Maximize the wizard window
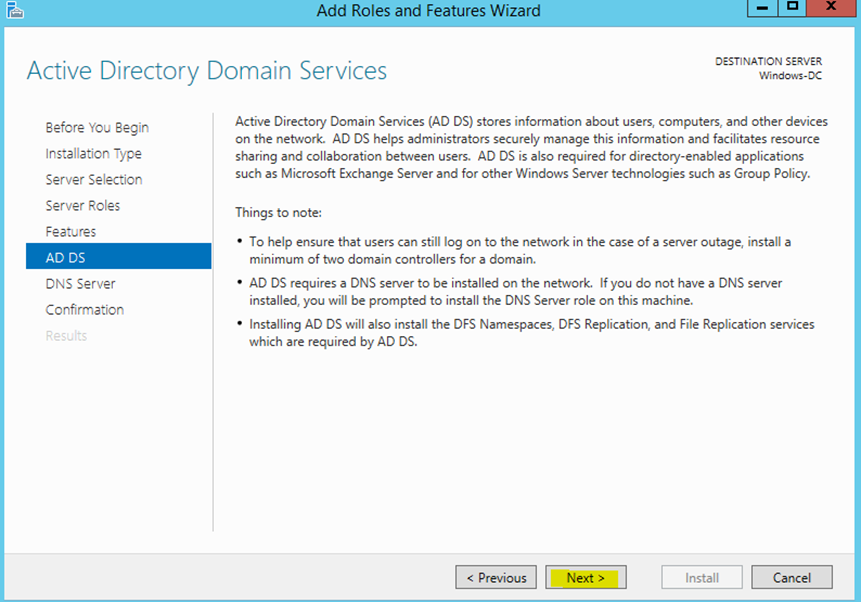861x602 pixels. [x=792, y=8]
